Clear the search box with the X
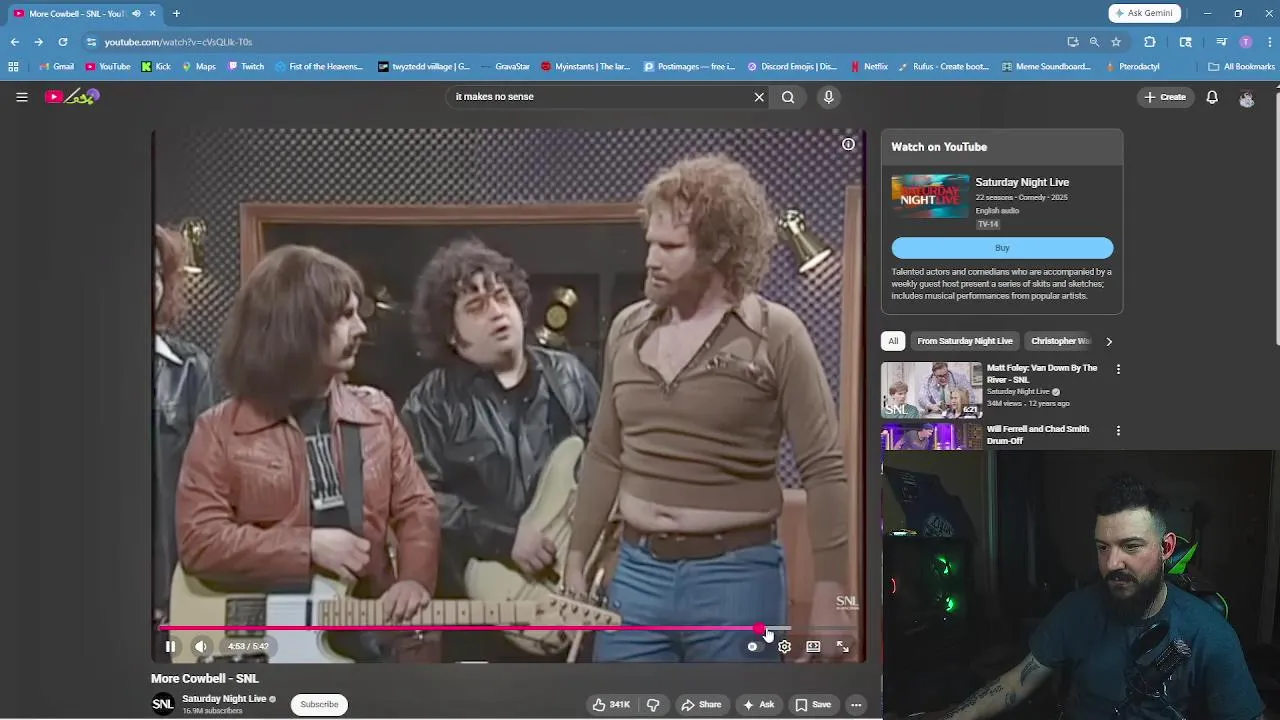The image size is (1280, 720). point(759,97)
